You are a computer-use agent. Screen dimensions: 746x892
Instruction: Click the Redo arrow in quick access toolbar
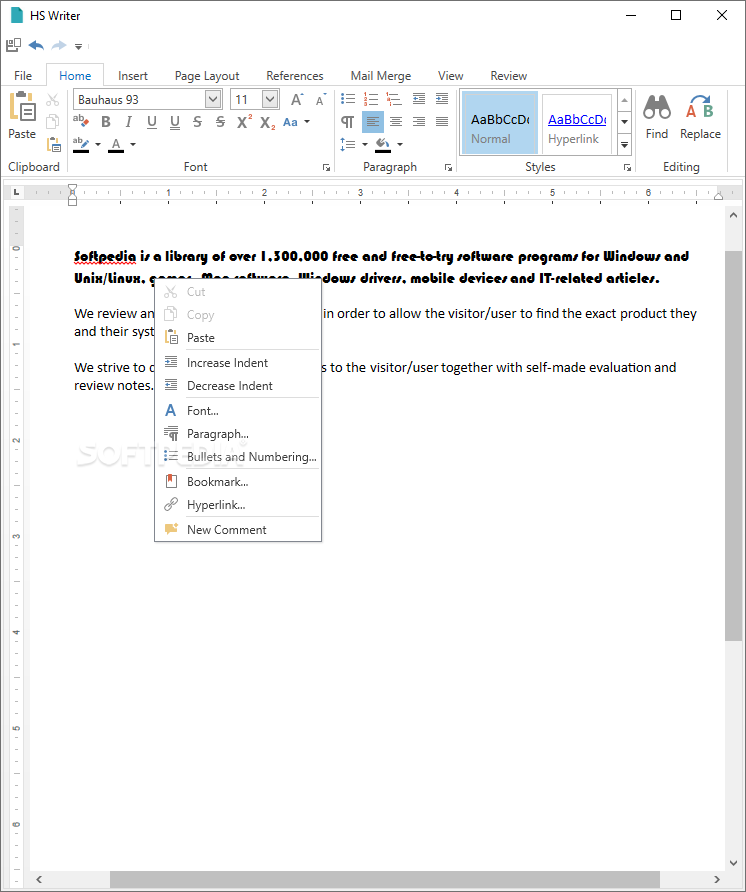(59, 46)
